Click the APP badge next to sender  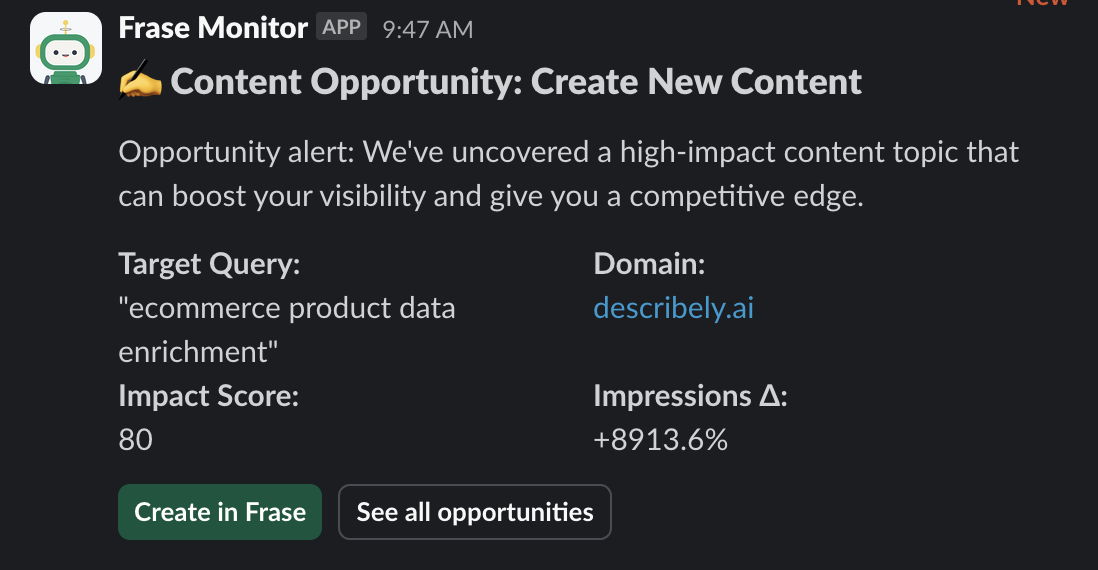341,28
